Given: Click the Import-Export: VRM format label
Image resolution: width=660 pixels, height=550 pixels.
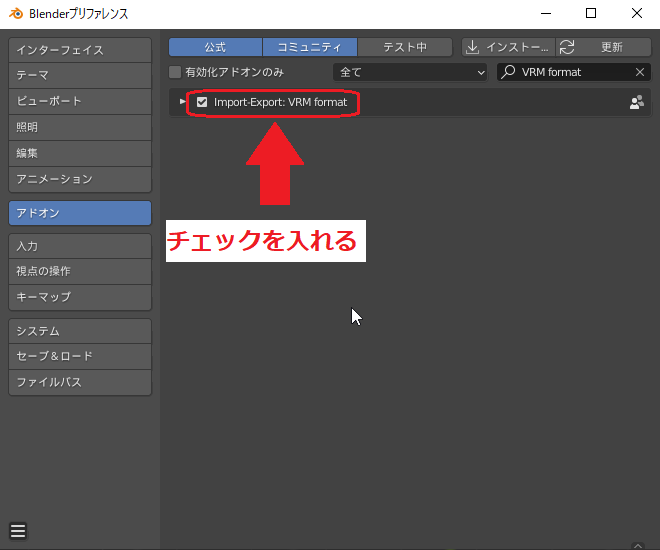Looking at the screenshot, I should click(x=280, y=102).
